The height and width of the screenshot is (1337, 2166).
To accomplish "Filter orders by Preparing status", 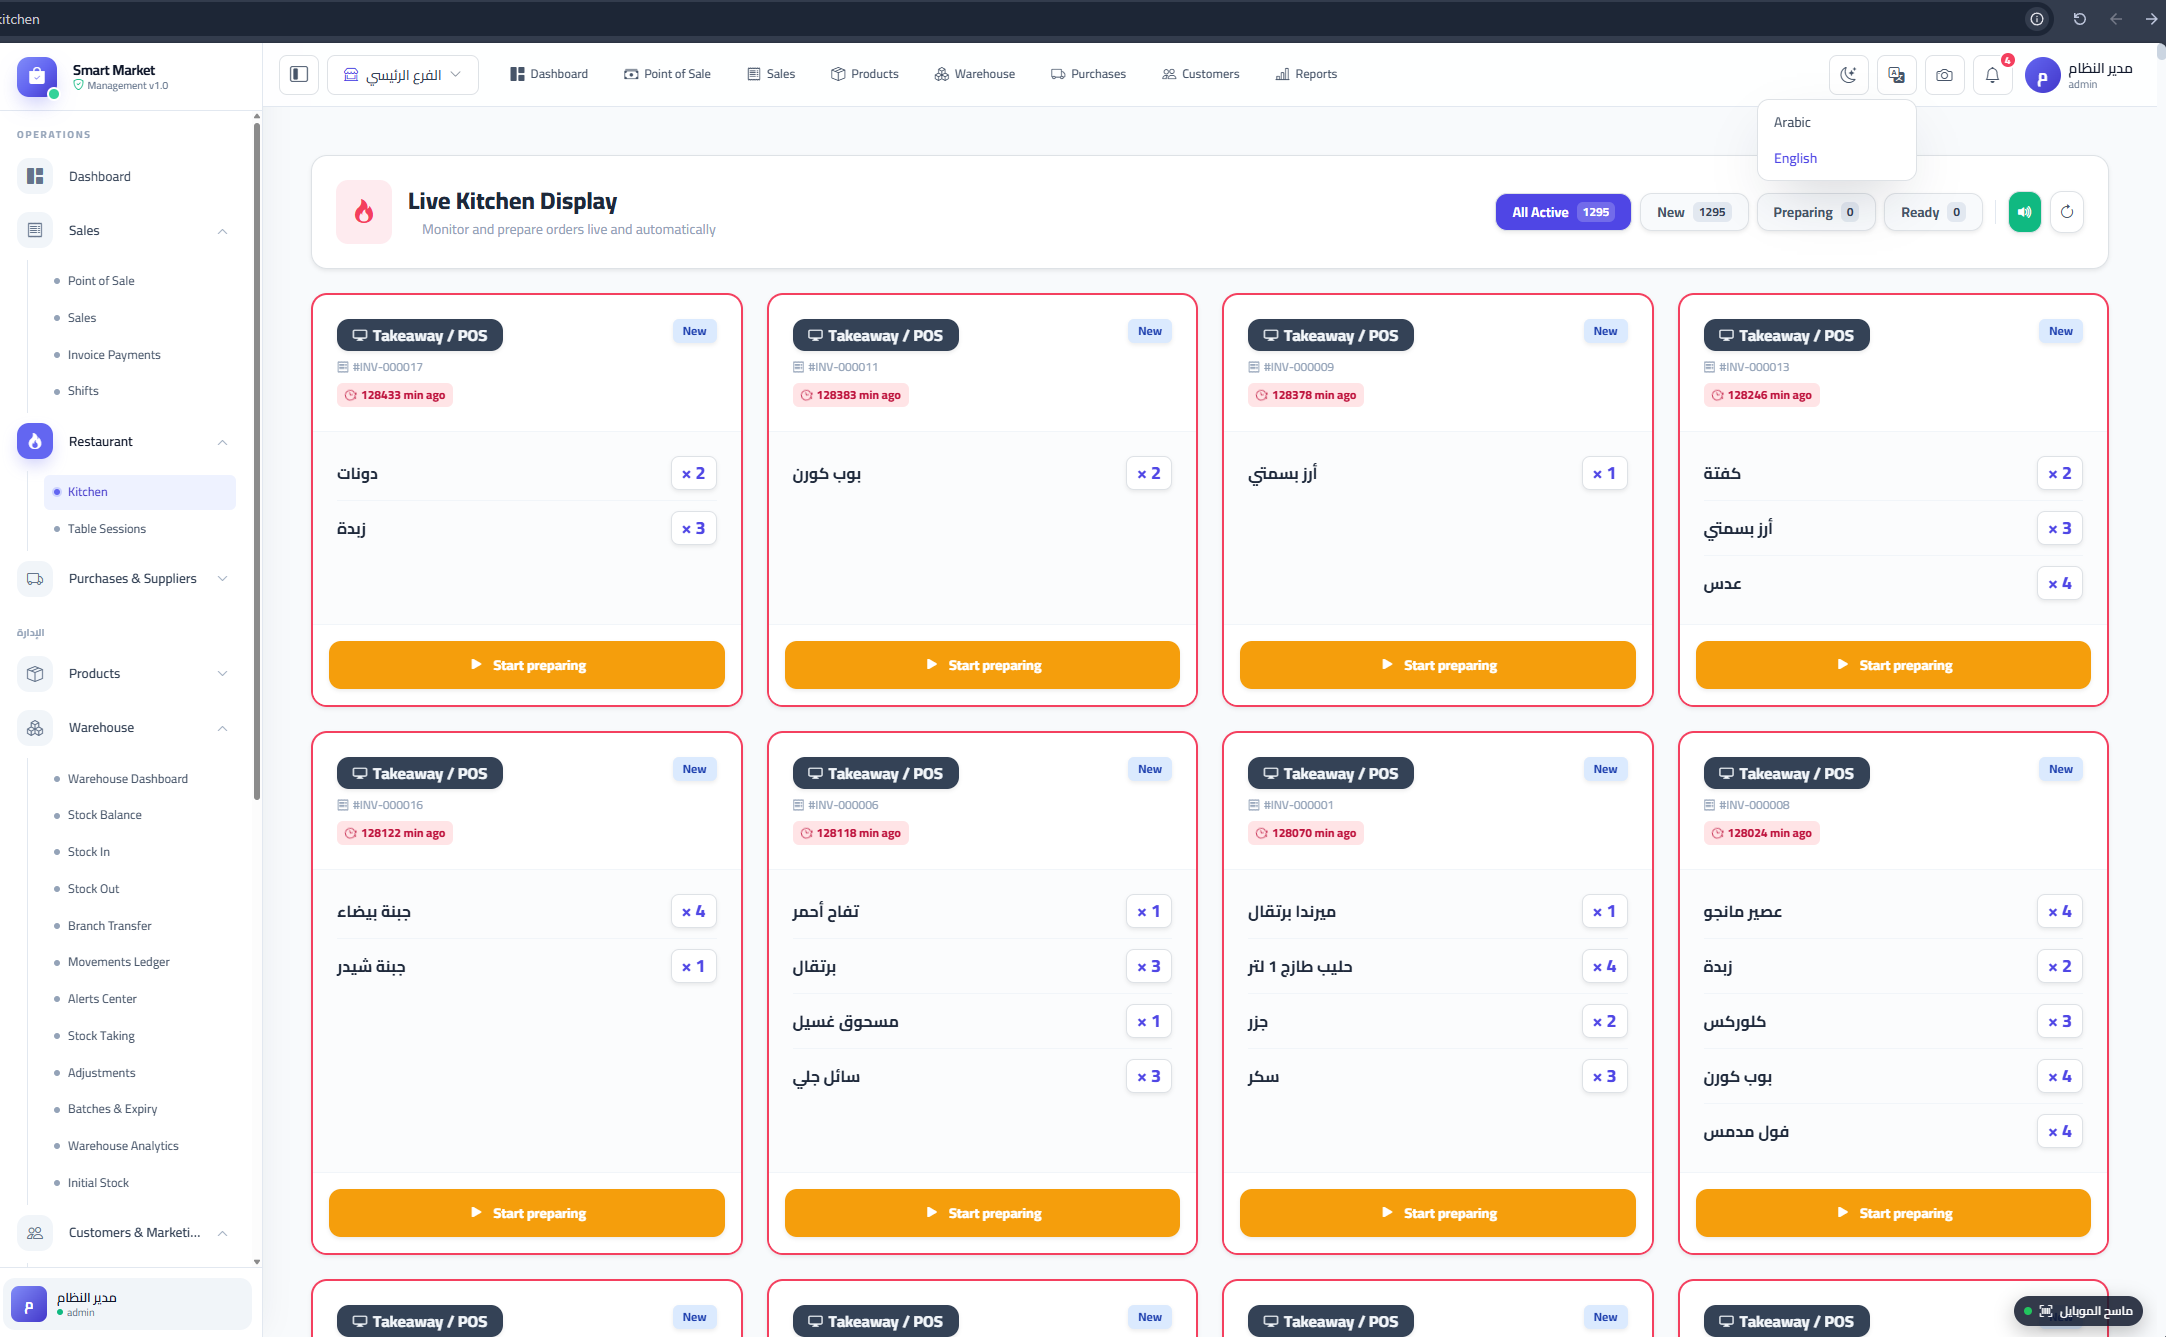I will click(1816, 212).
